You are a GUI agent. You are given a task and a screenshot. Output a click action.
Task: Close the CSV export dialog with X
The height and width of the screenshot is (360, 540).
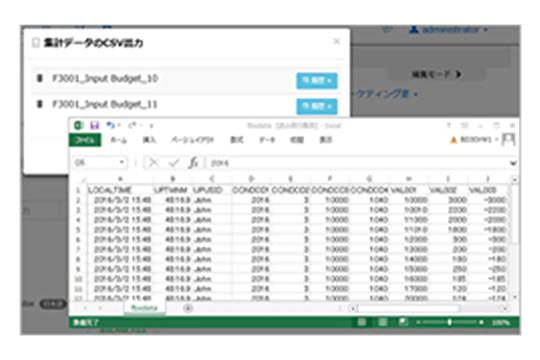[x=337, y=41]
